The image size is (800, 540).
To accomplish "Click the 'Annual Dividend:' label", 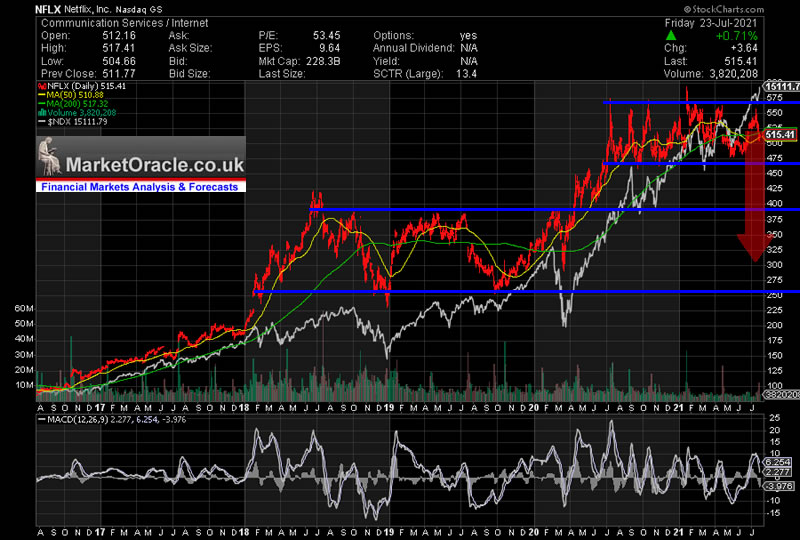I will (413, 48).
